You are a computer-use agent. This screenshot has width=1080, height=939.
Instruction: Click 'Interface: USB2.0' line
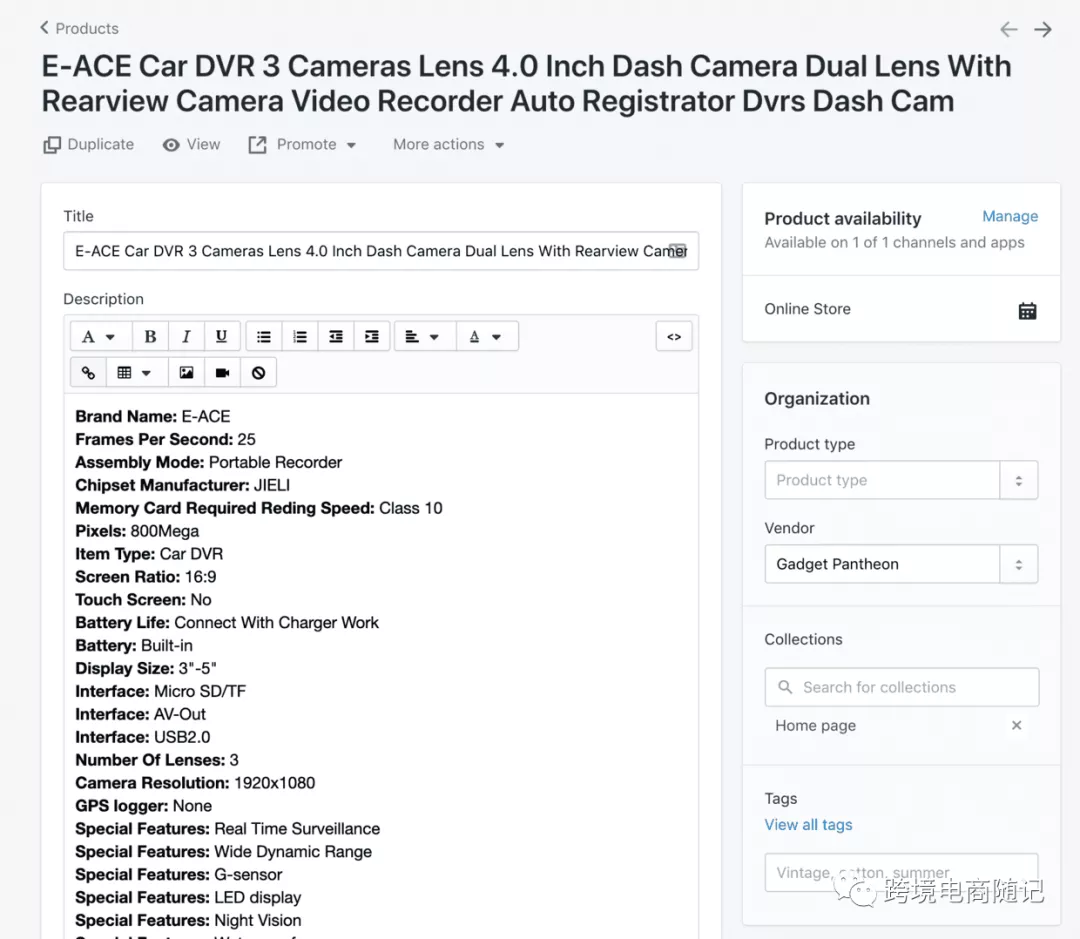click(143, 737)
